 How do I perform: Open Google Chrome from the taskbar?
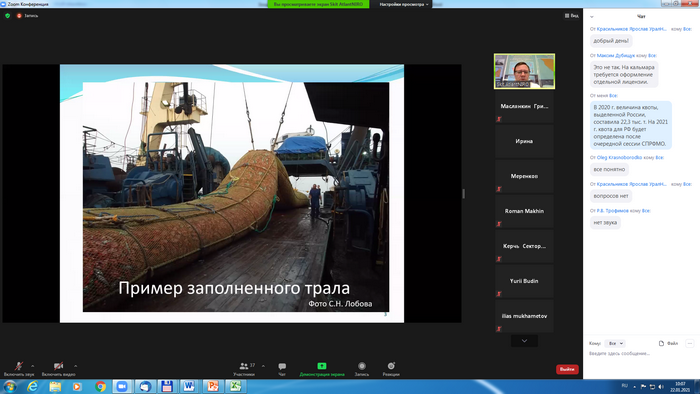pyautogui.click(x=100, y=386)
